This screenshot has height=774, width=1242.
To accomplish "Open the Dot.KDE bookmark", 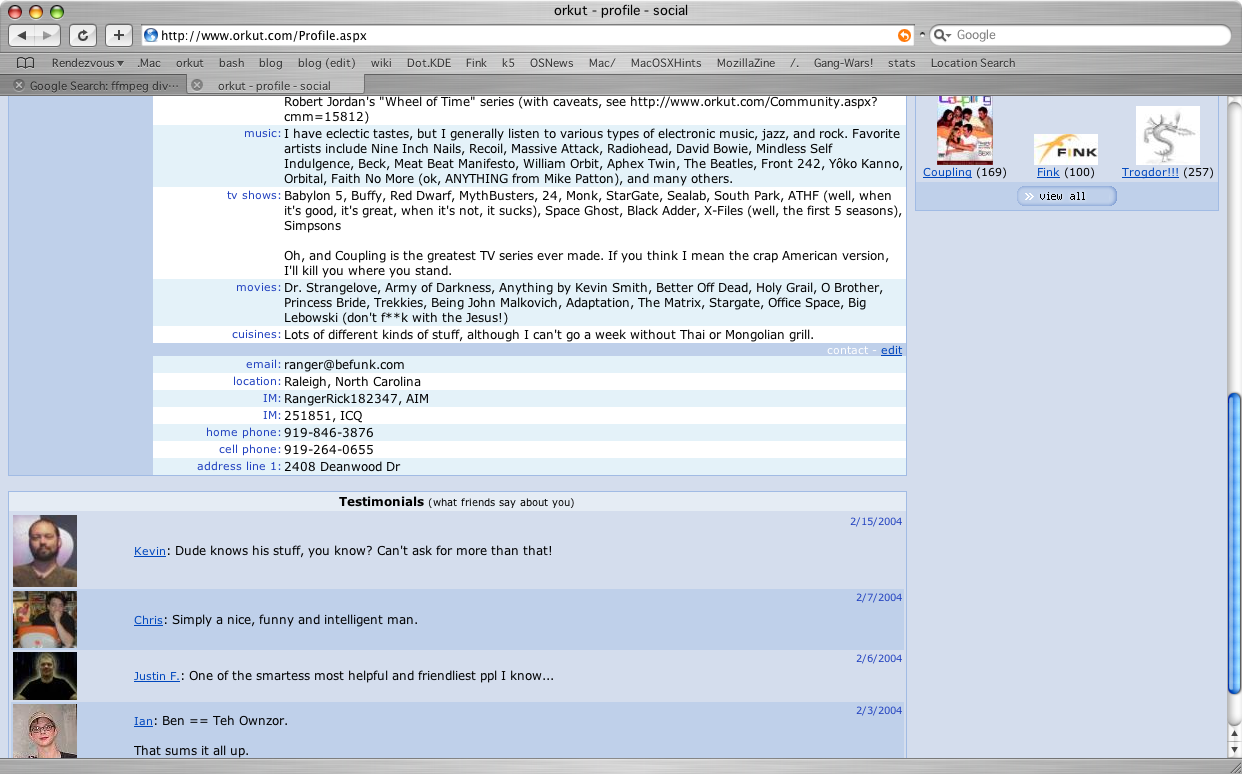I will [x=428, y=63].
